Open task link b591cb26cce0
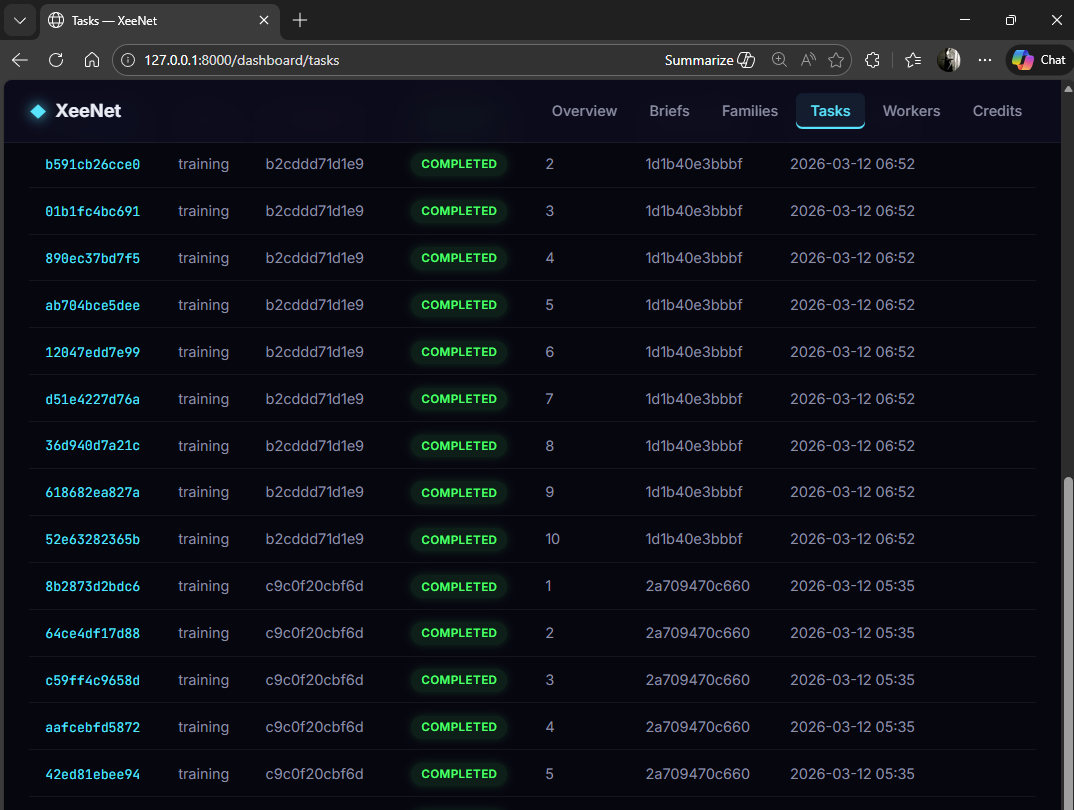Screen dimensions: 1074x810 (93, 164)
